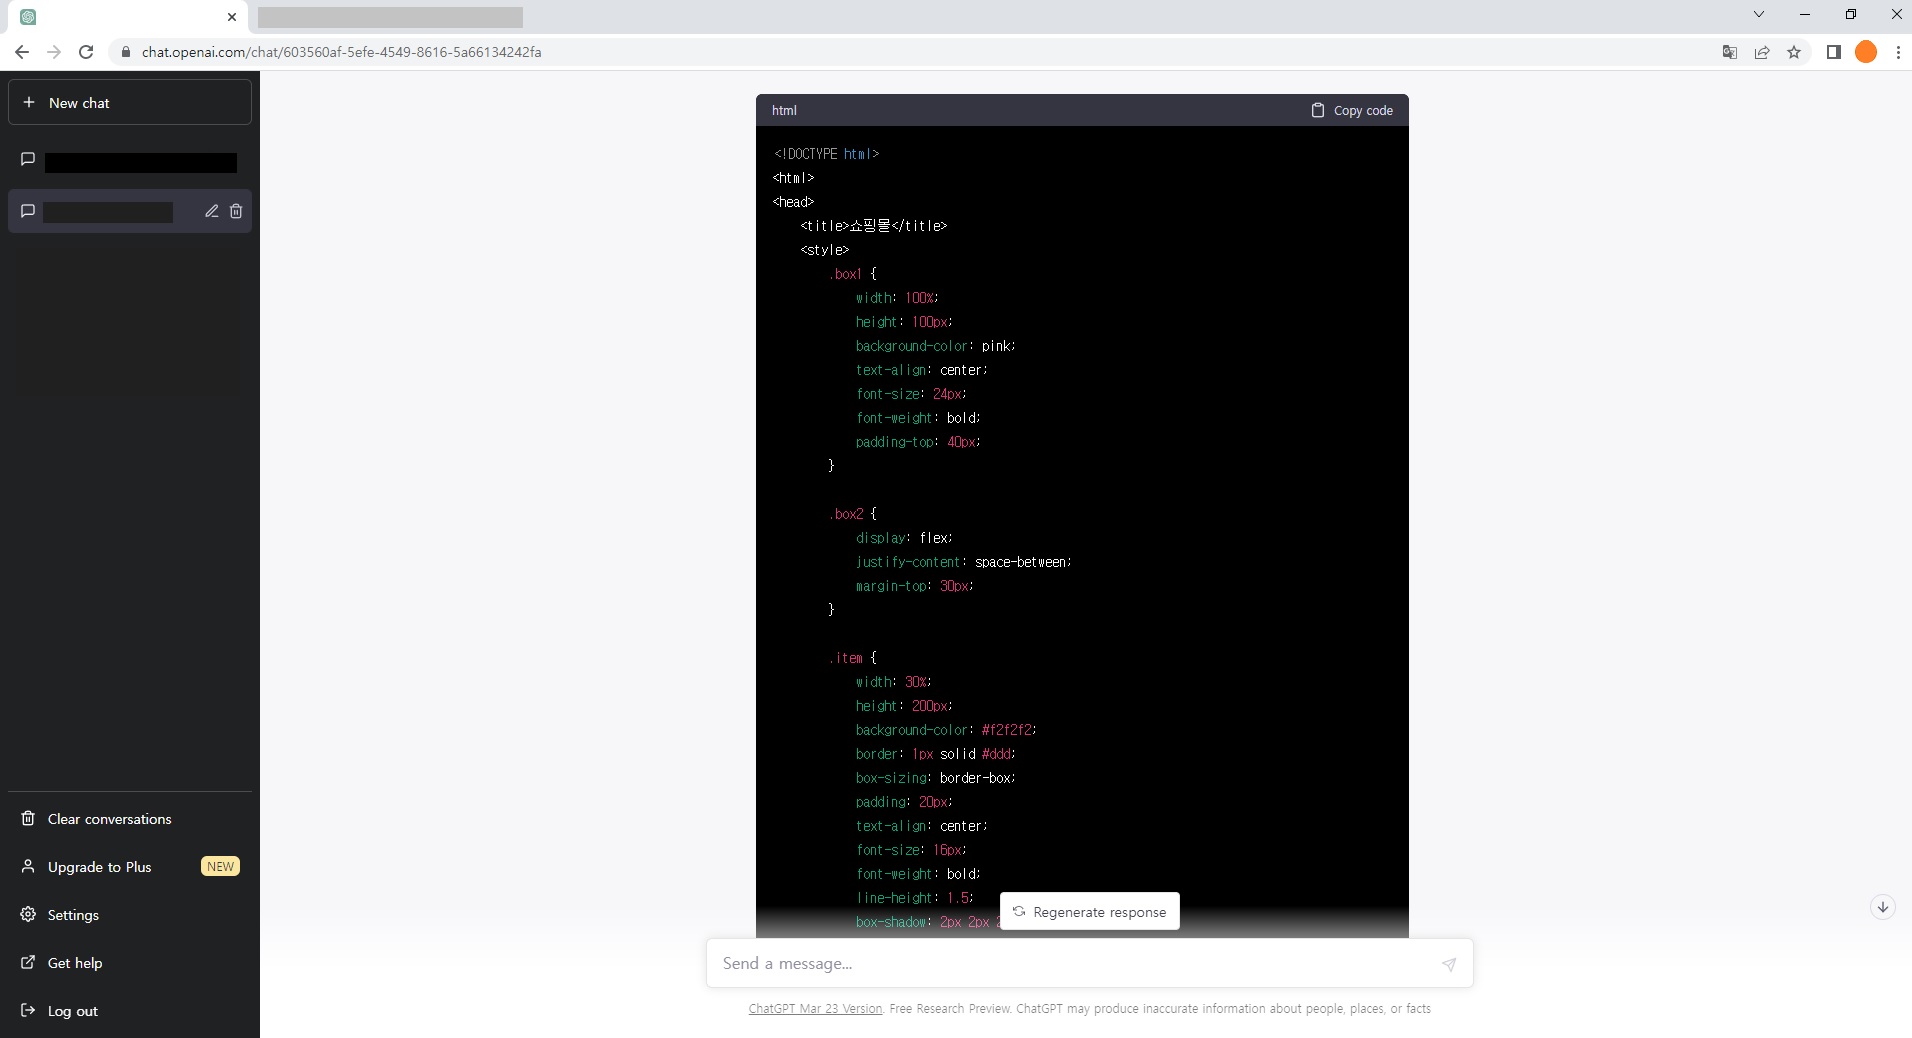Click the line-height: 1.5 line
1912x1038 pixels.
915,898
